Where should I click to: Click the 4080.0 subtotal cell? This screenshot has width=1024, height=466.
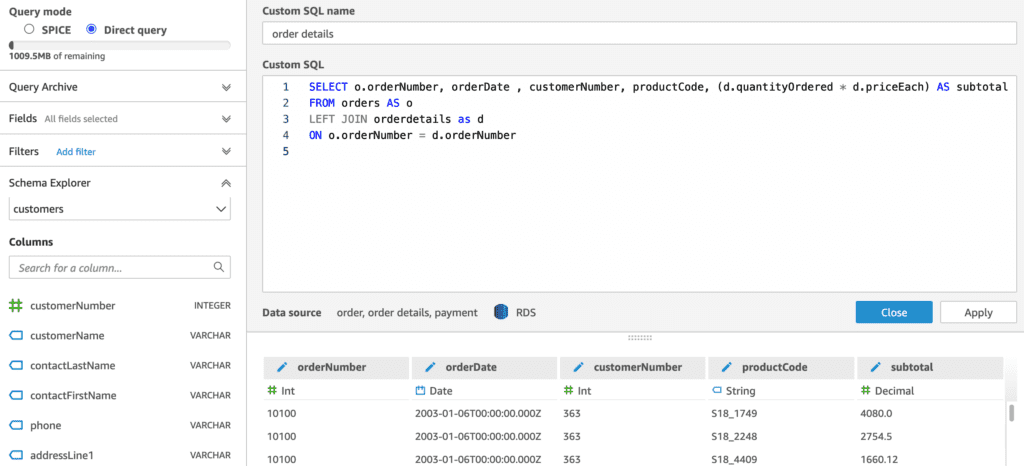(877, 413)
